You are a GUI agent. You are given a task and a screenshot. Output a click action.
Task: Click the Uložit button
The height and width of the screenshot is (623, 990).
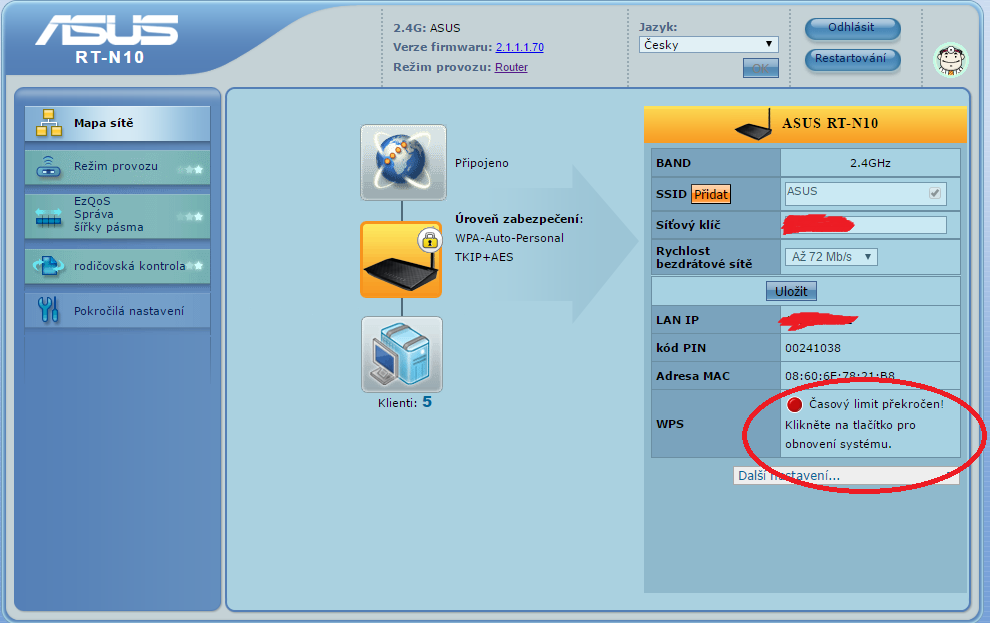pos(792,291)
